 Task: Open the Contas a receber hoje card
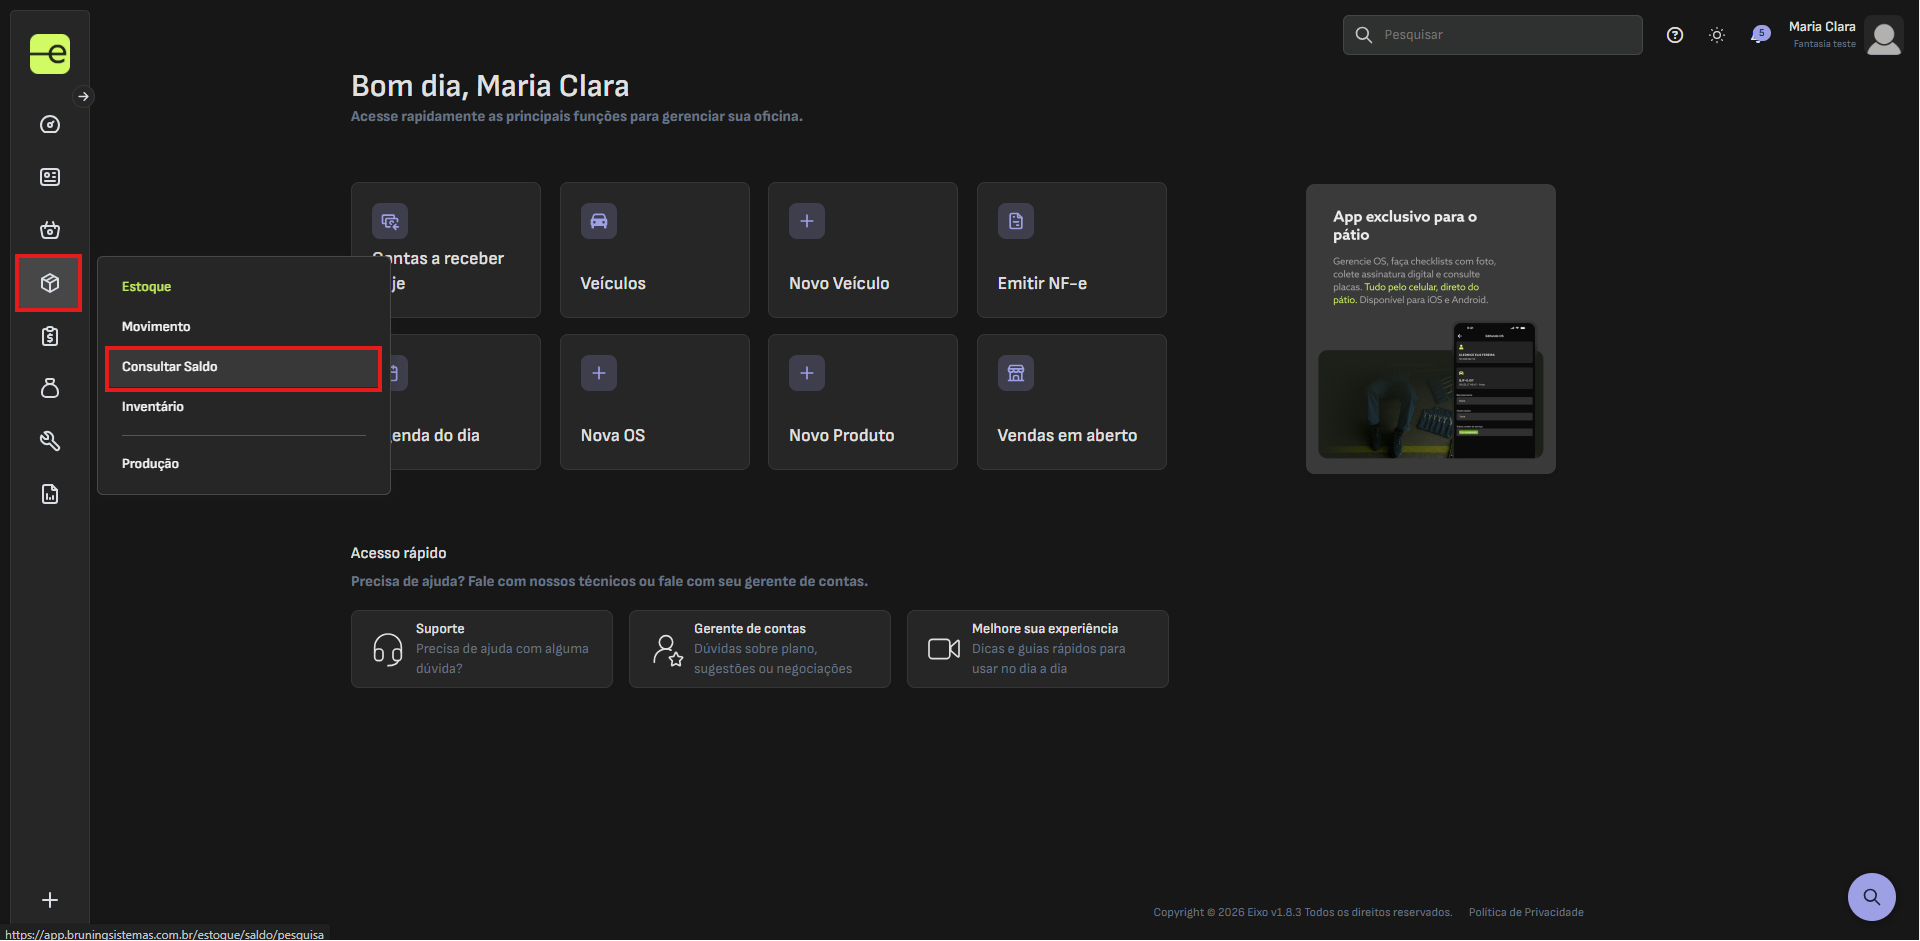(x=446, y=250)
